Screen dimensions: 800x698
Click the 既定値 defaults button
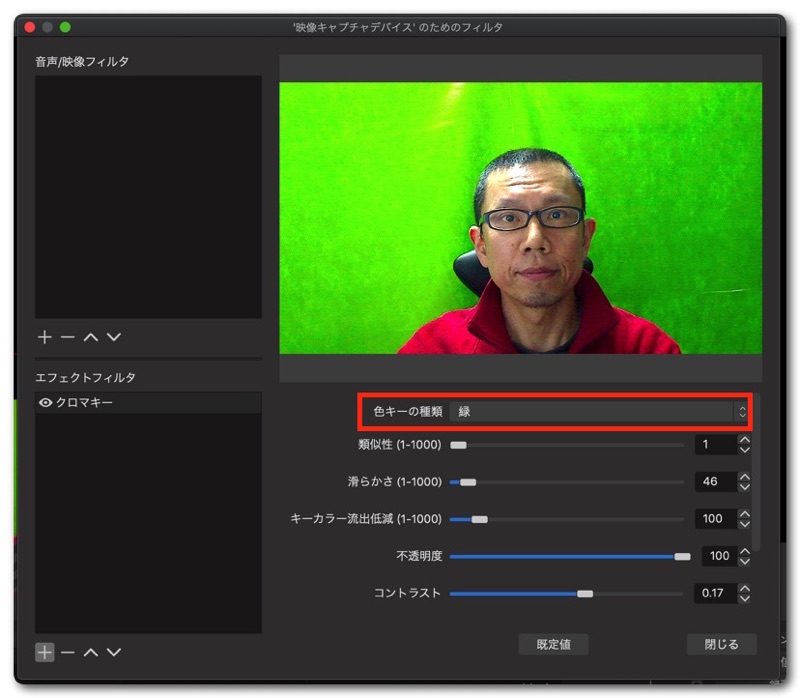tap(553, 644)
